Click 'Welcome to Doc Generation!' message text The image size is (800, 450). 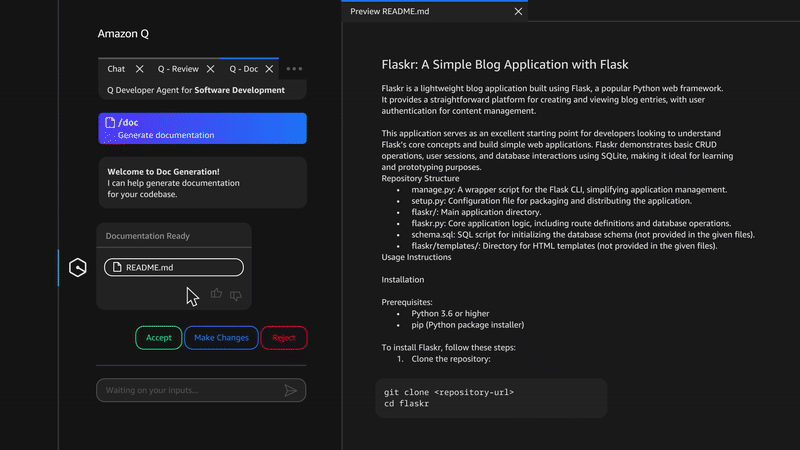(163, 172)
